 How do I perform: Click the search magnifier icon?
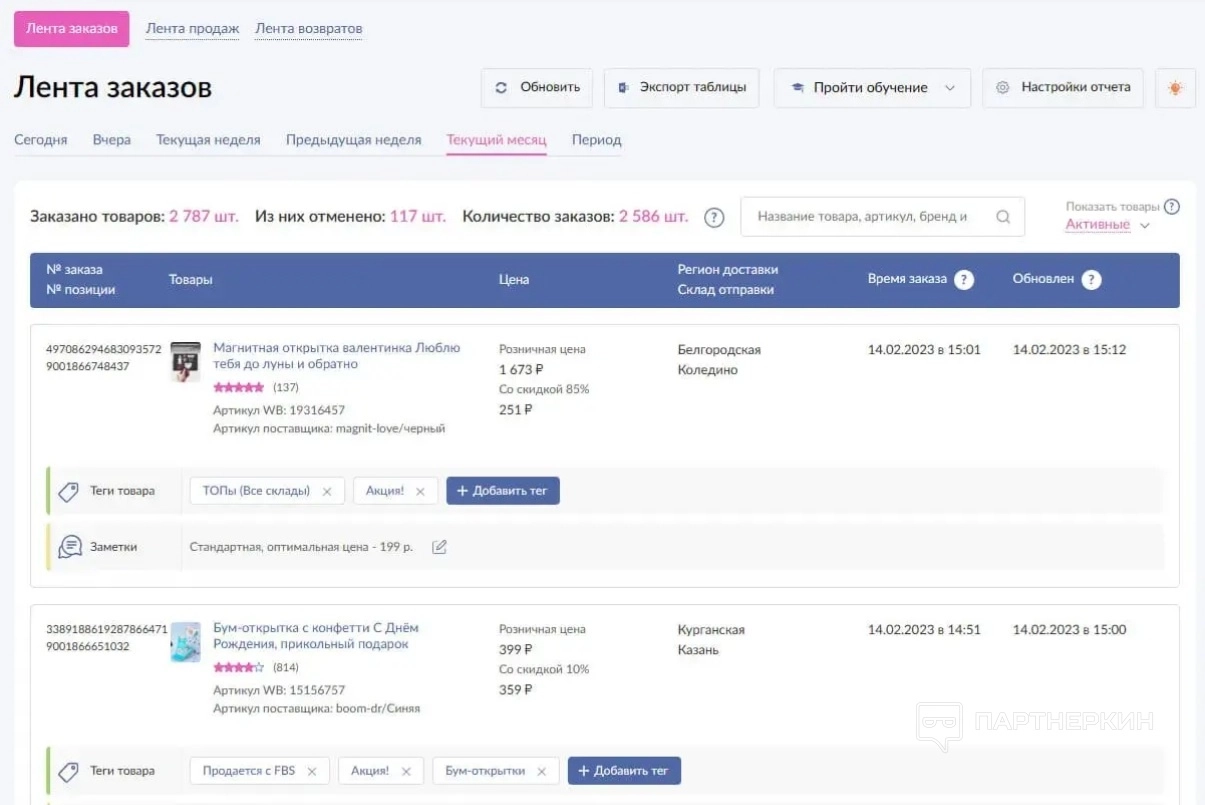[1003, 217]
